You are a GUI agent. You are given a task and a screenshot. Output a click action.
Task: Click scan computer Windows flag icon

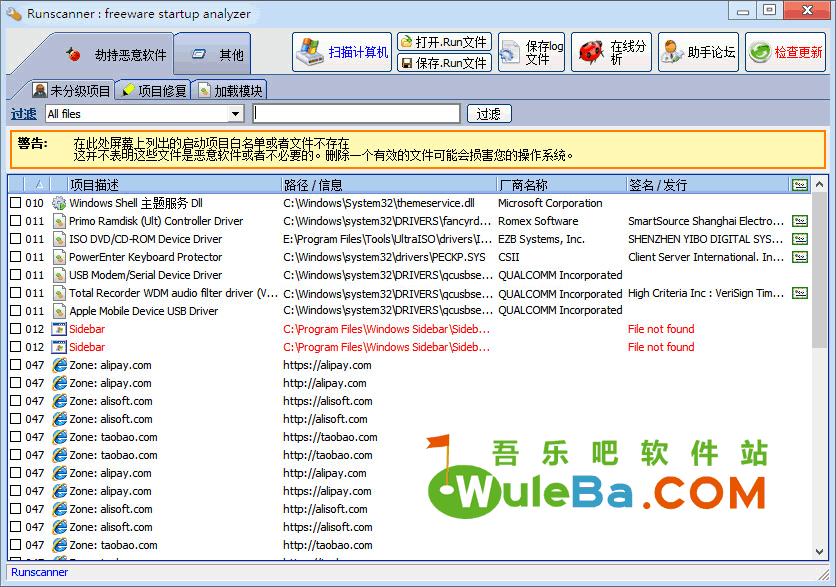(x=310, y=52)
